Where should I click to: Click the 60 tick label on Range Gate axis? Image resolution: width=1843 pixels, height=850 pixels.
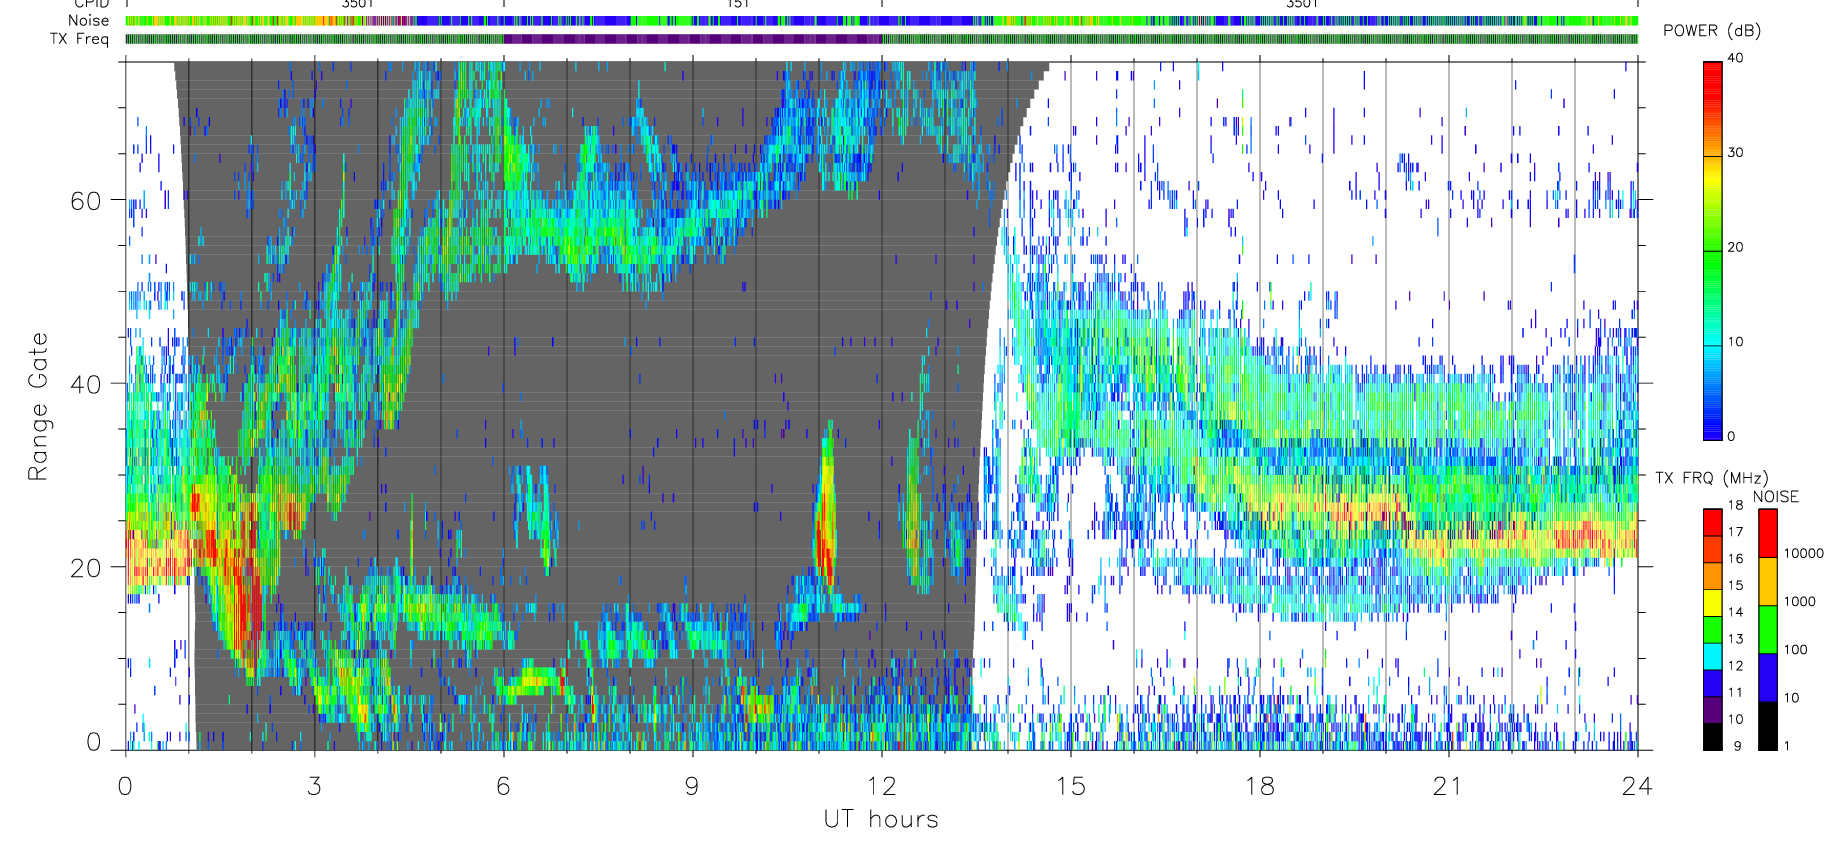point(86,201)
